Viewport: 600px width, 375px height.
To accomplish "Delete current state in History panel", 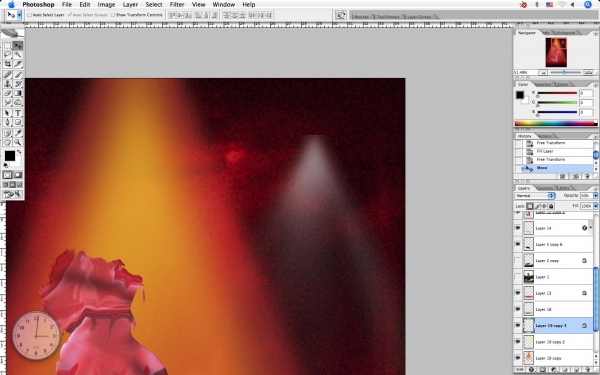I will point(587,176).
